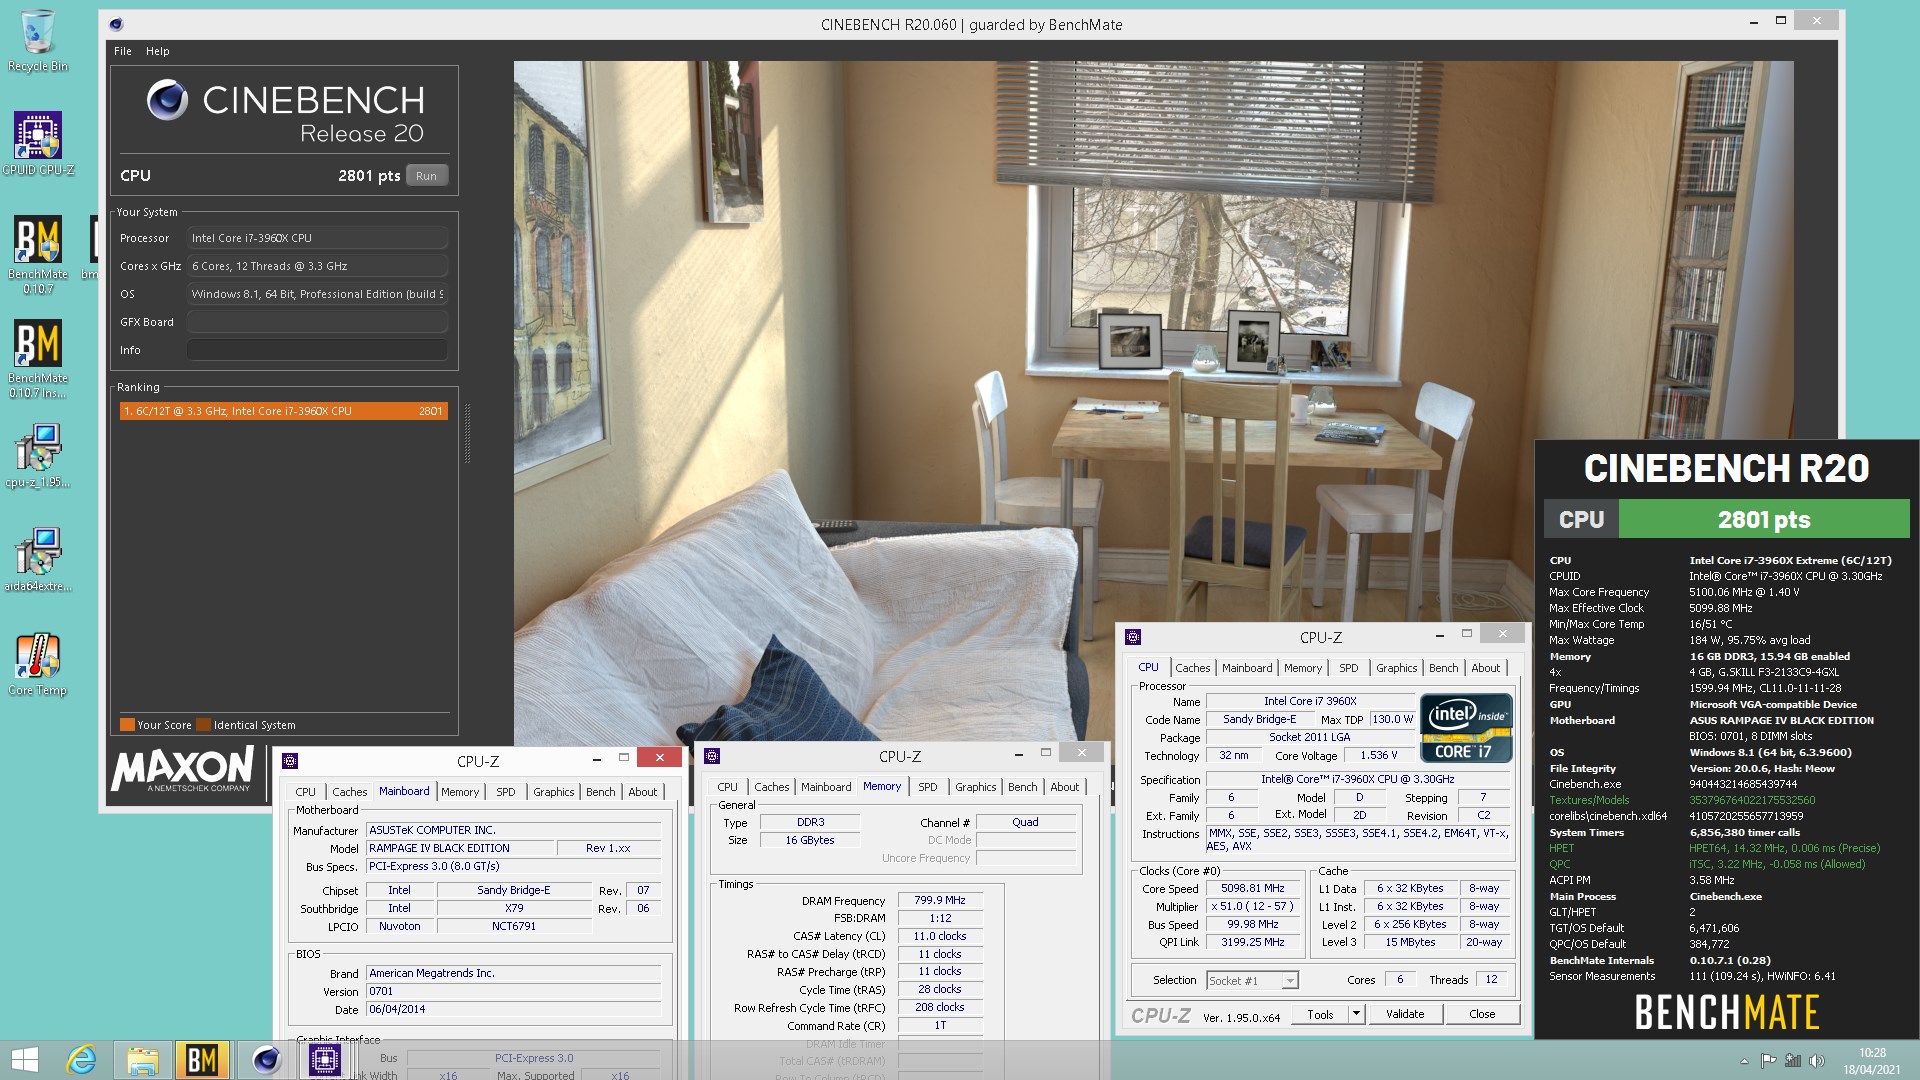Click the DRAM Frequency 799.9 MHz value

940,900
